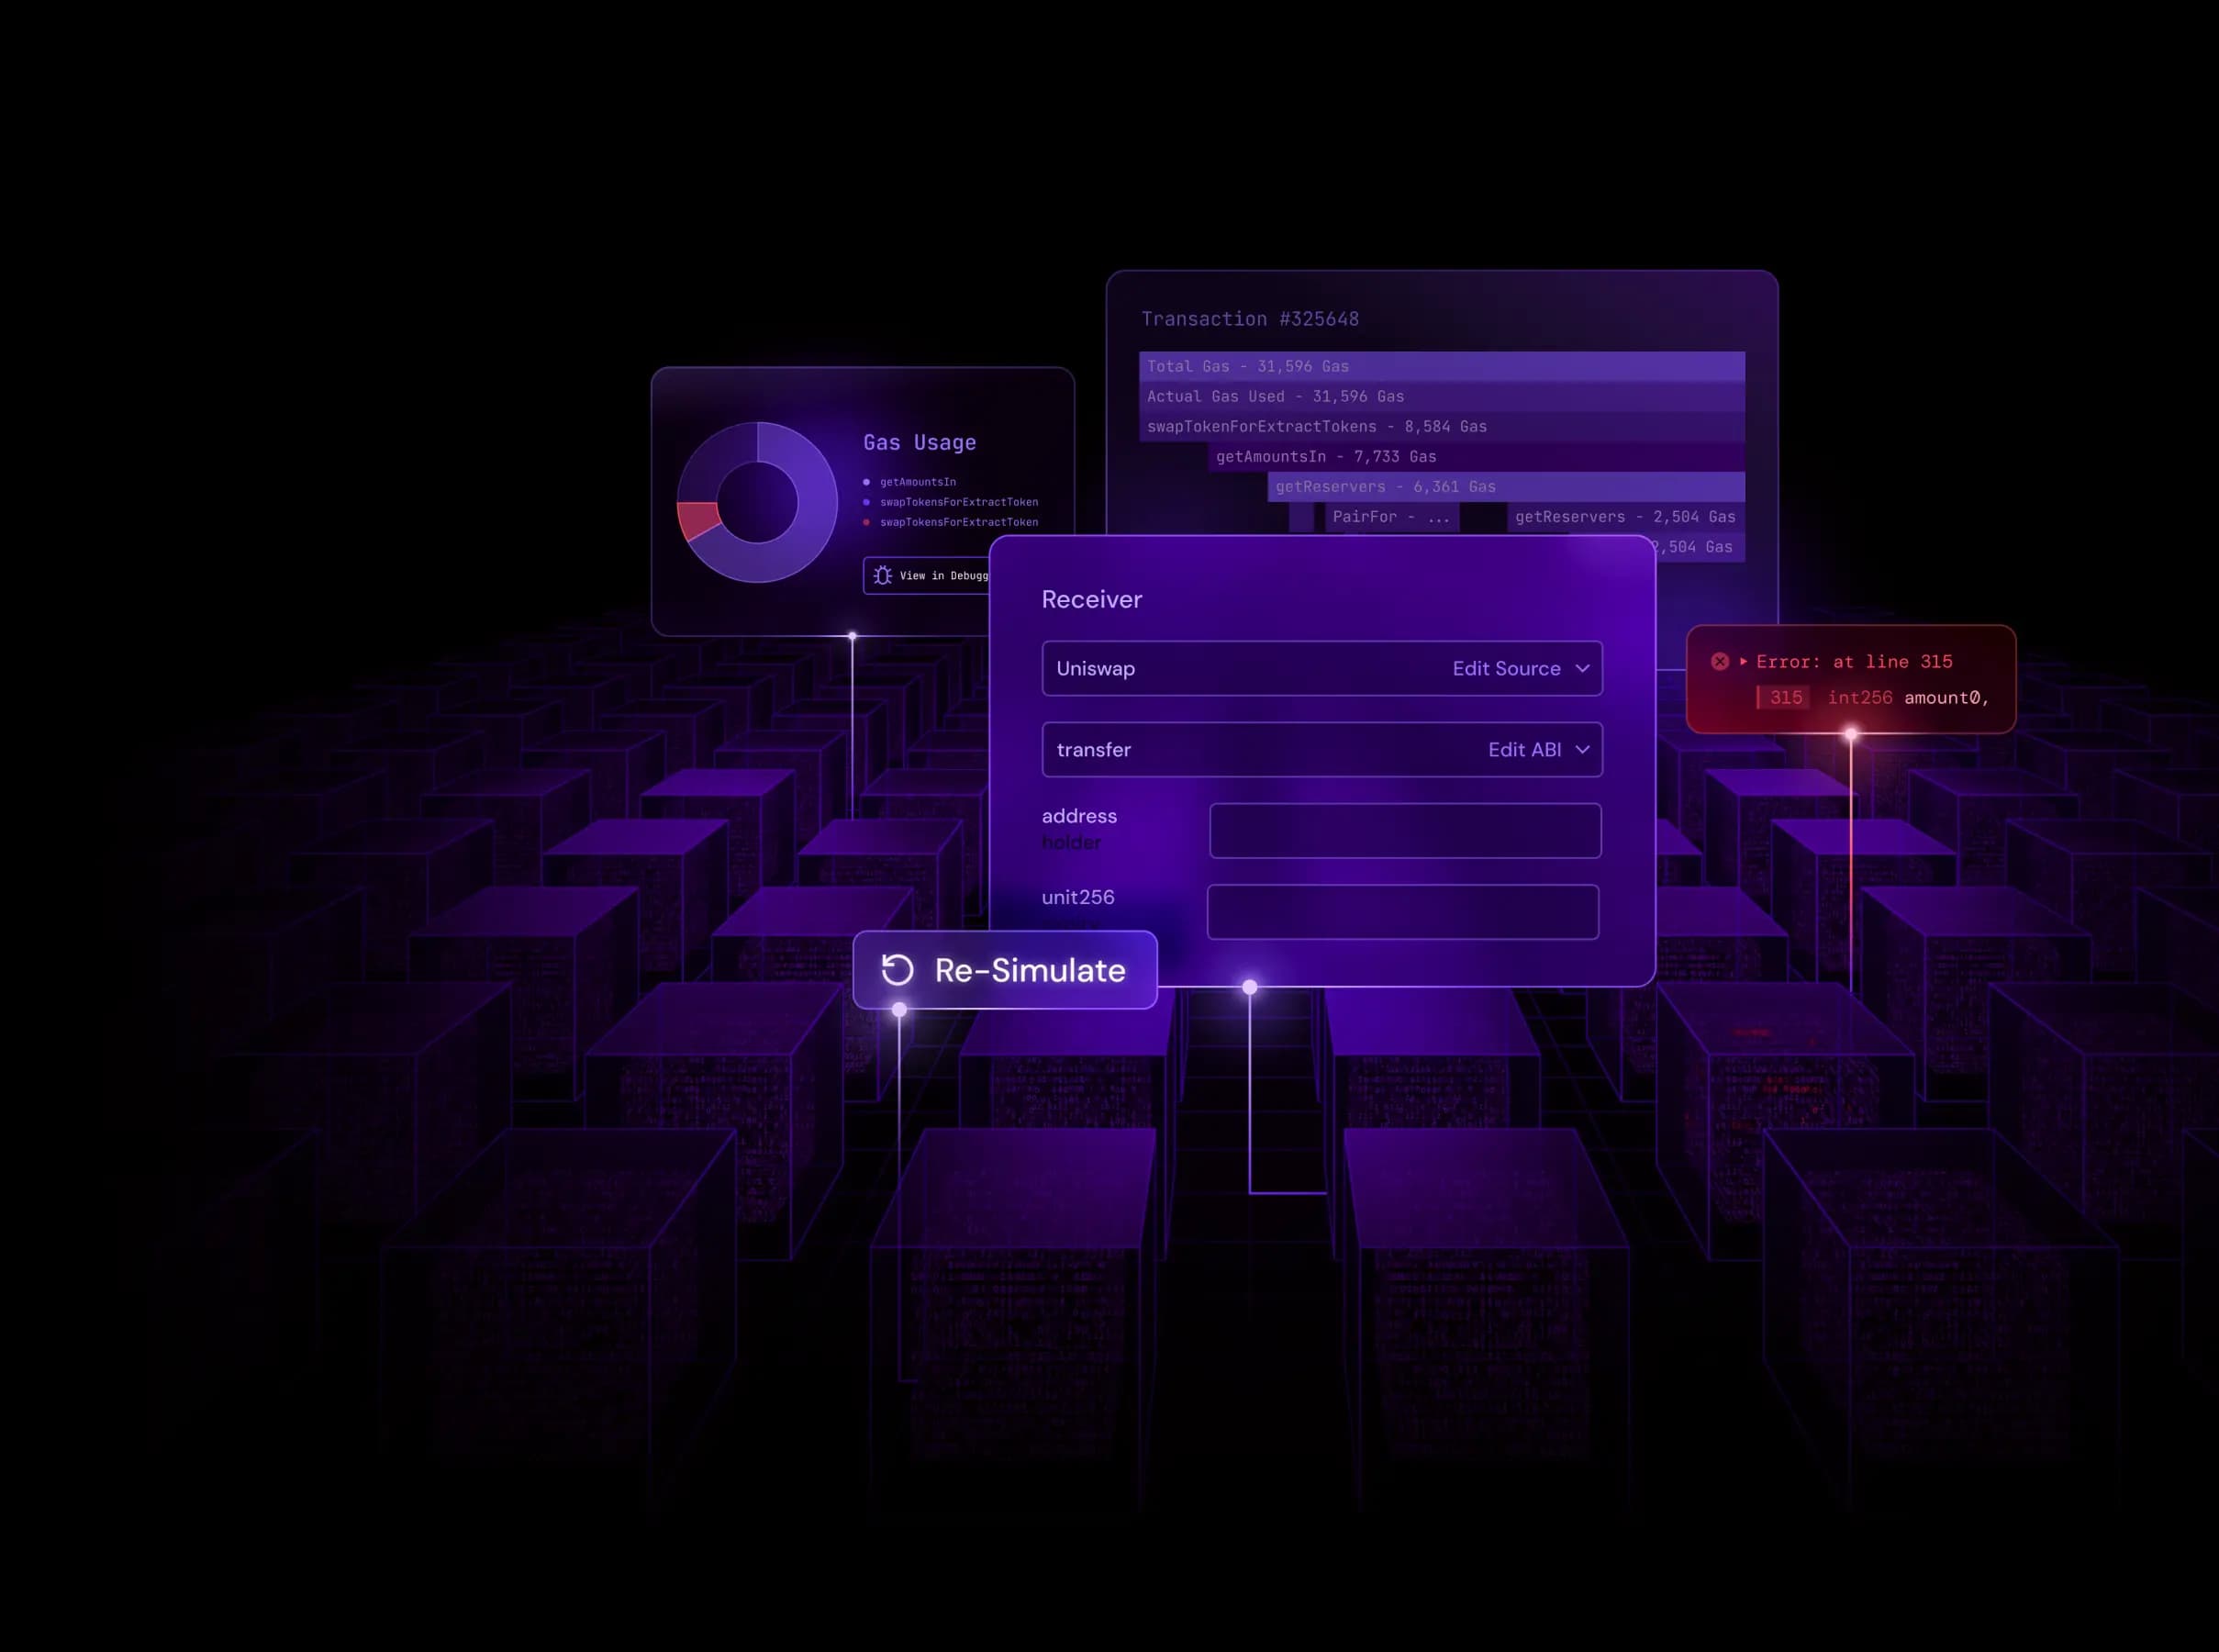Open the Edit ABI dropdown chevron
This screenshot has height=1652, width=2219.
pos(1582,749)
